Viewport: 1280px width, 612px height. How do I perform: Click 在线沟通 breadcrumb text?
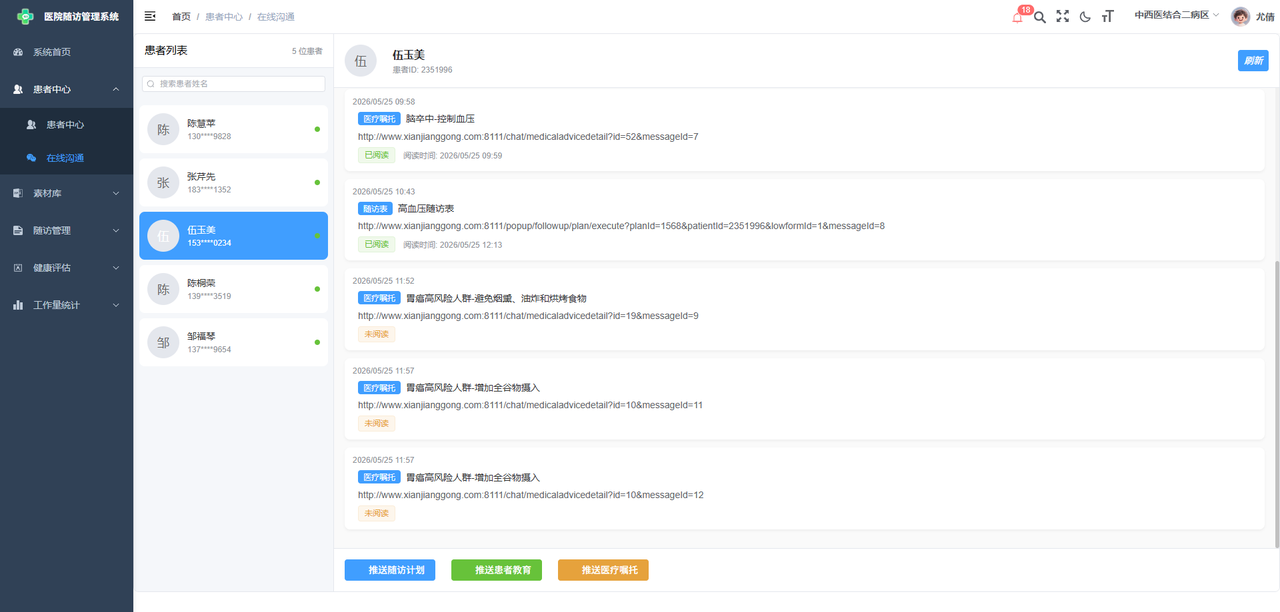click(x=276, y=17)
